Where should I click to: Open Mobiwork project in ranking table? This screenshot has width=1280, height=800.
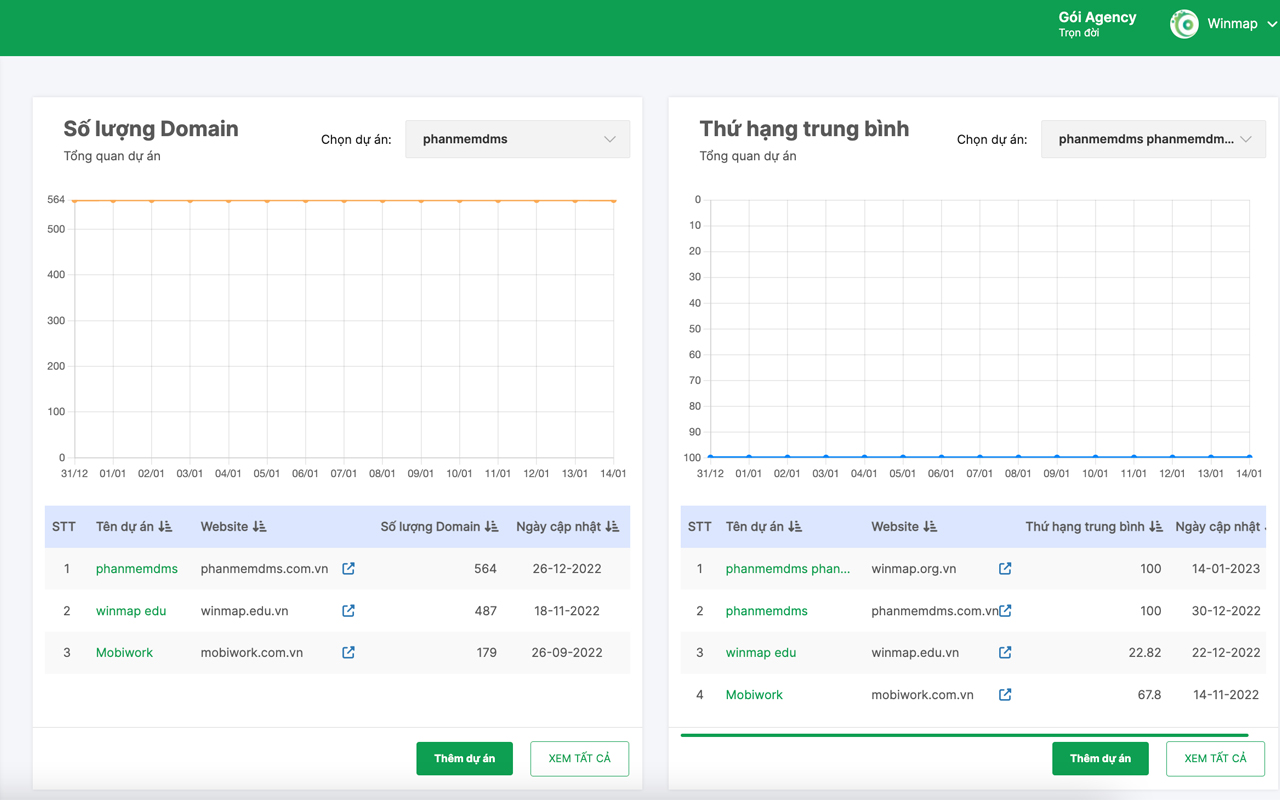coord(754,694)
